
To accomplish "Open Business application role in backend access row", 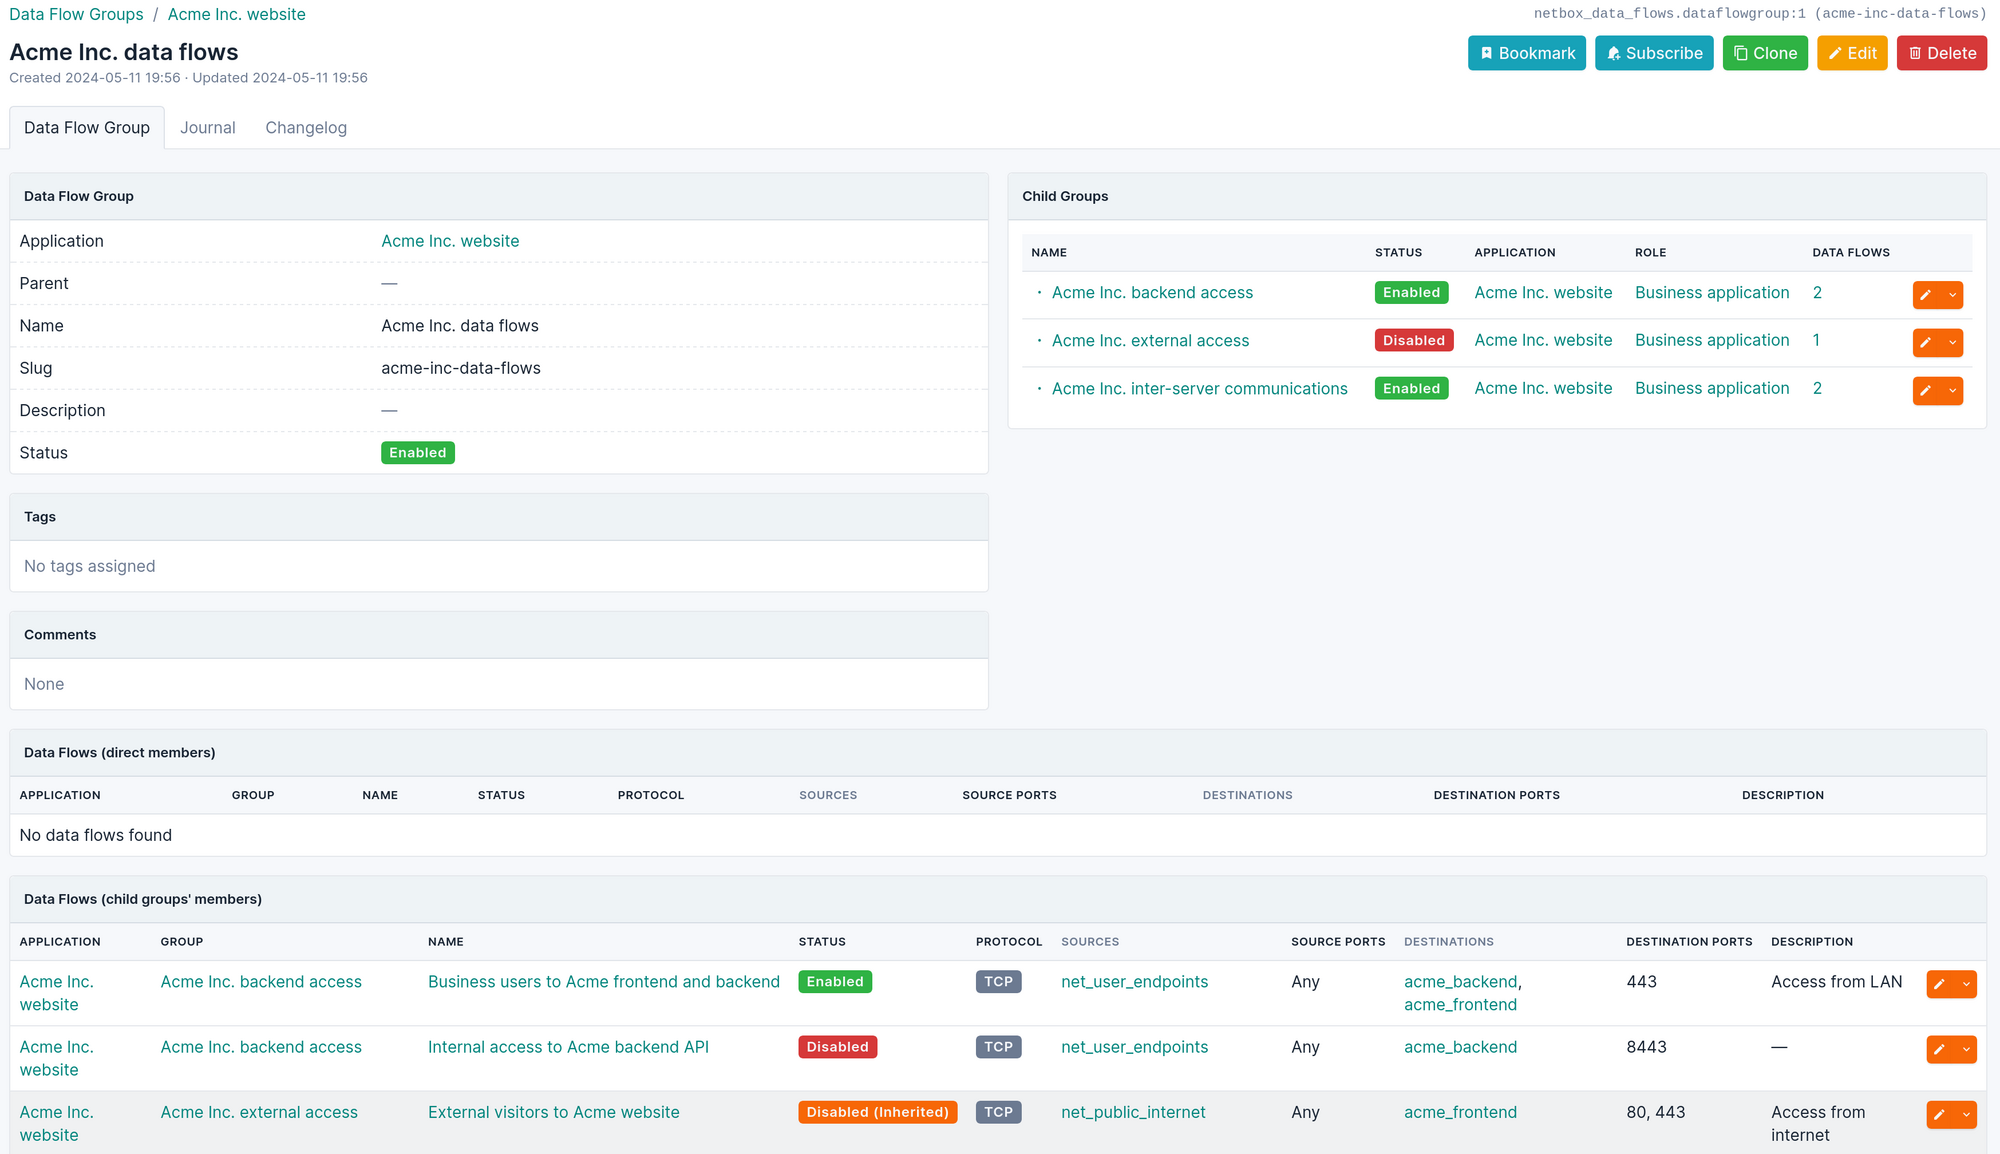I will 1712,293.
